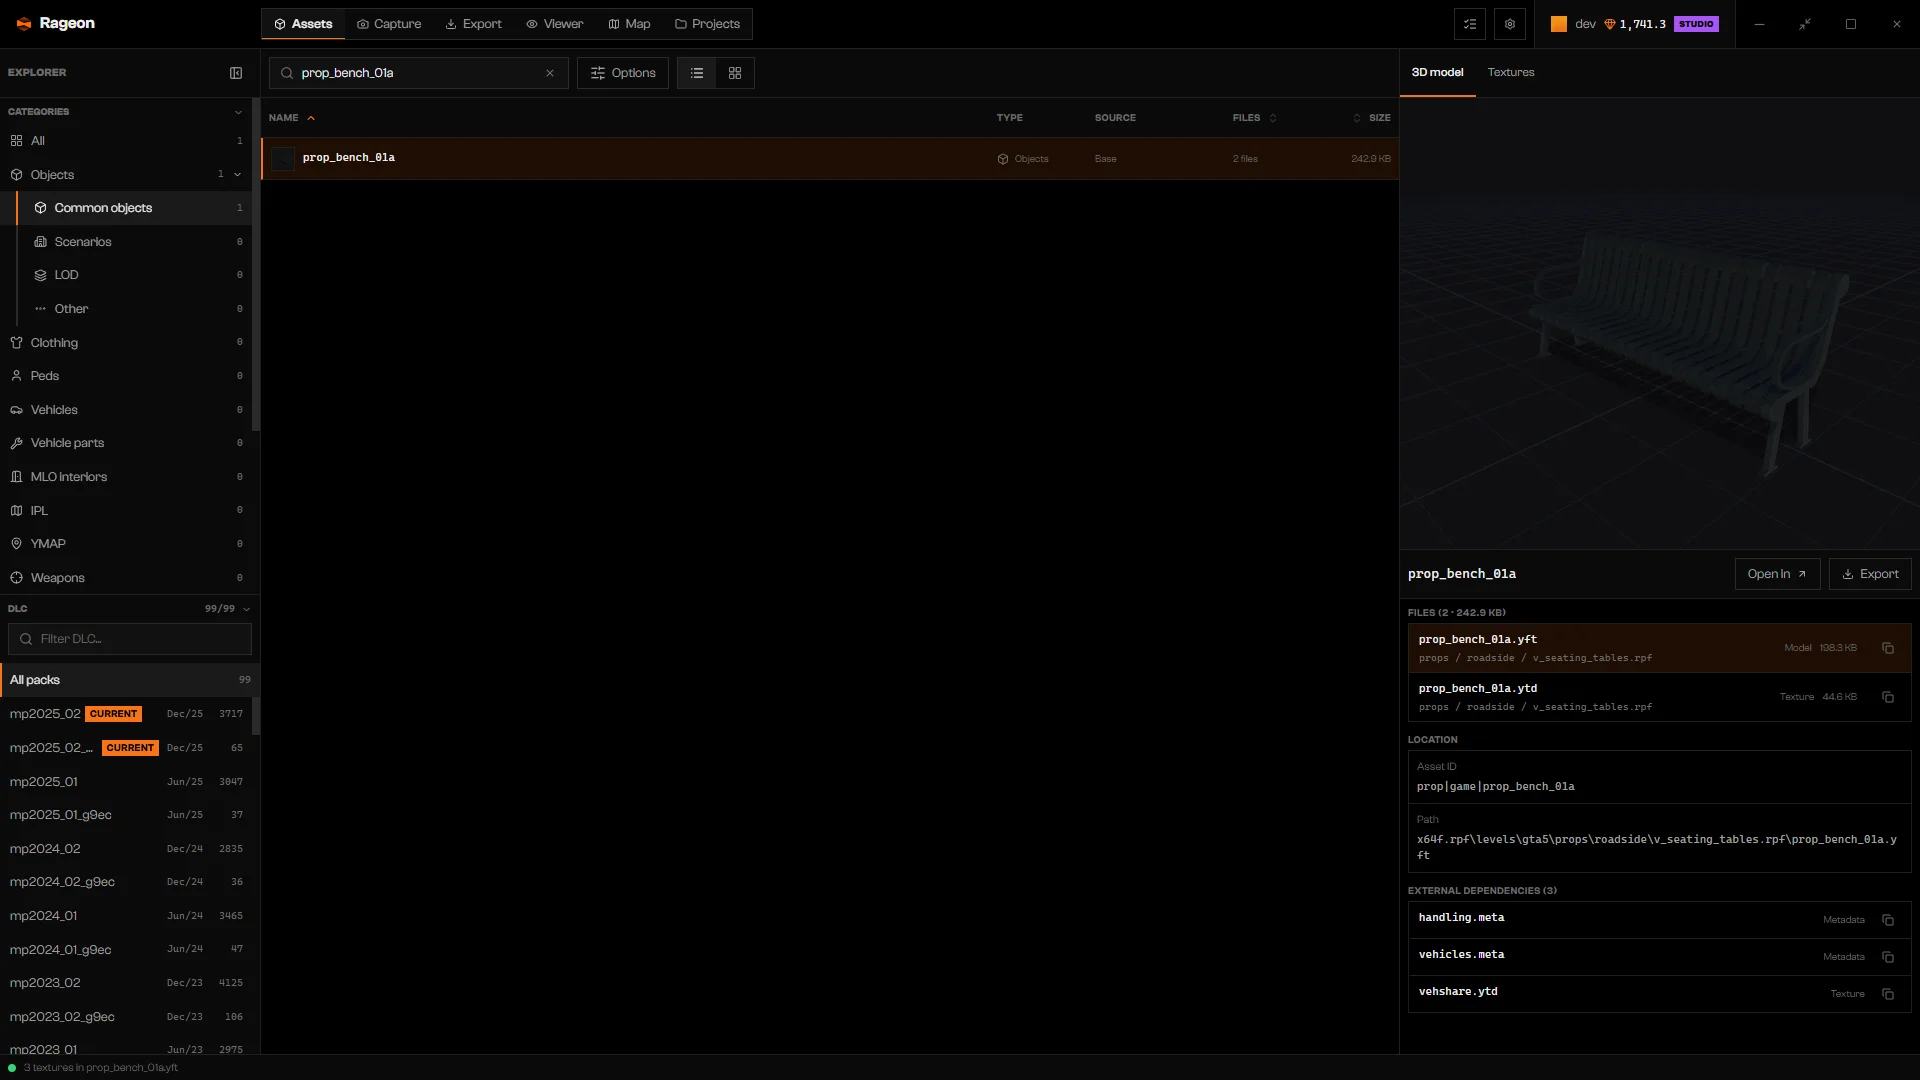Select the mp2024_02 DLC pack

(x=126, y=849)
